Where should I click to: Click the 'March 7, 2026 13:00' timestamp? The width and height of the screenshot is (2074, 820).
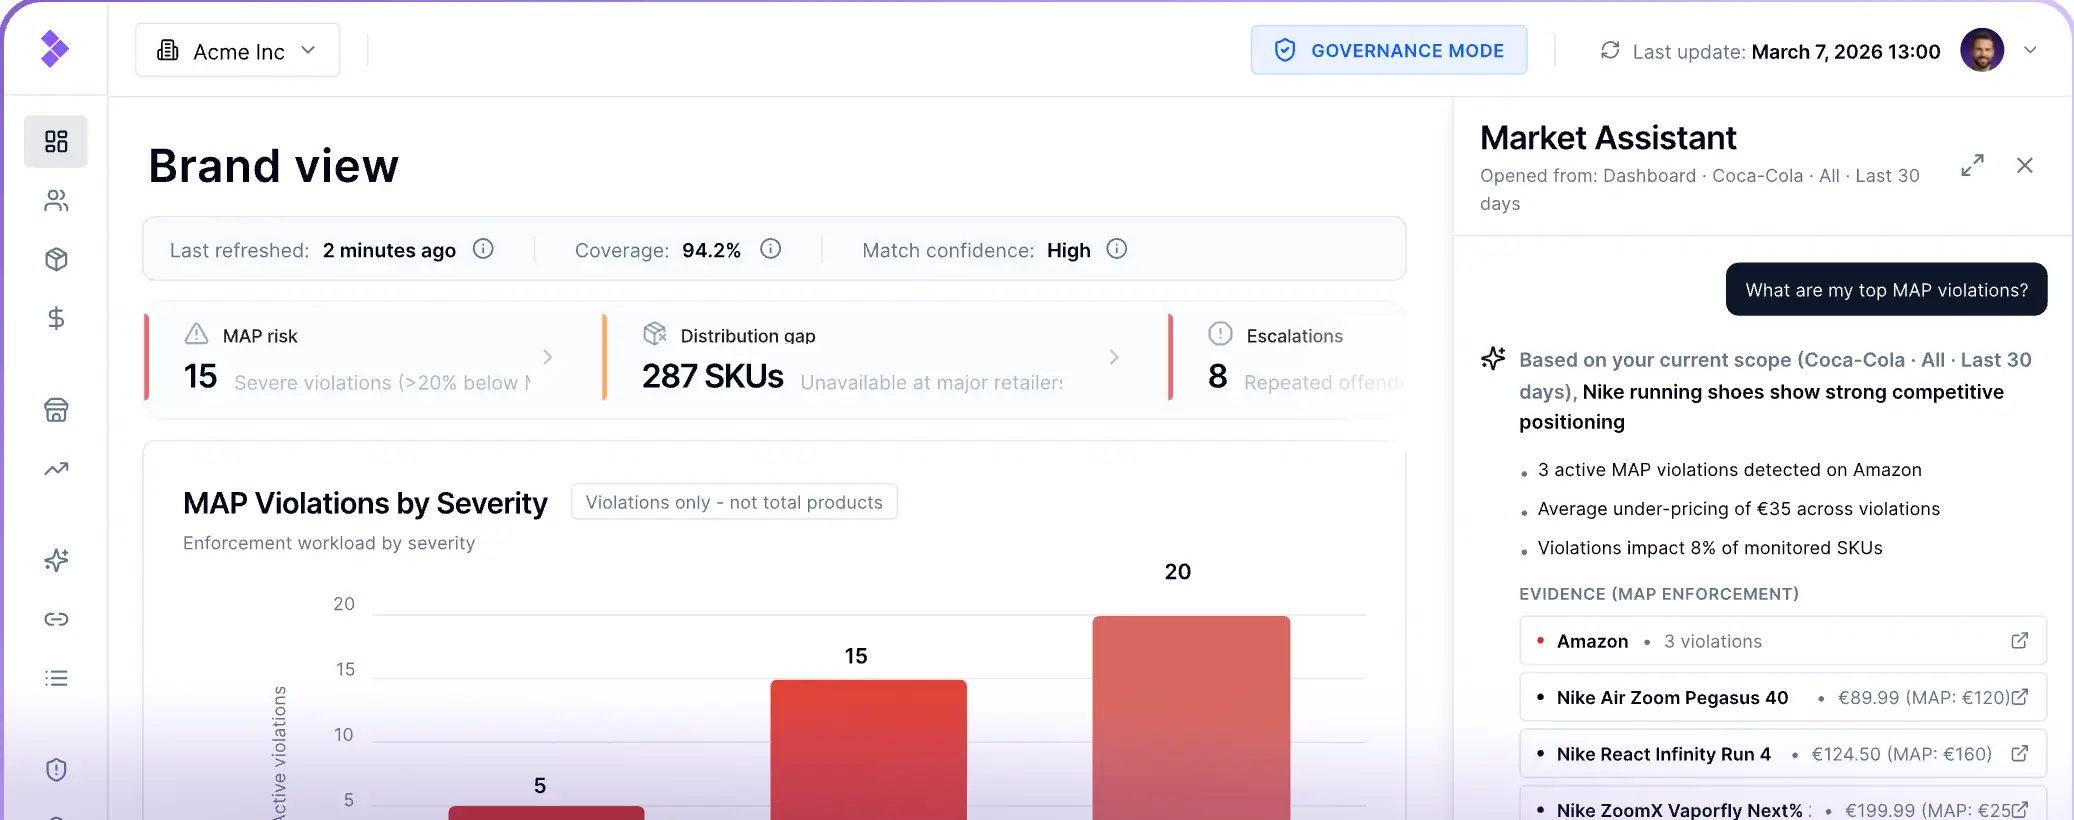coord(1846,51)
